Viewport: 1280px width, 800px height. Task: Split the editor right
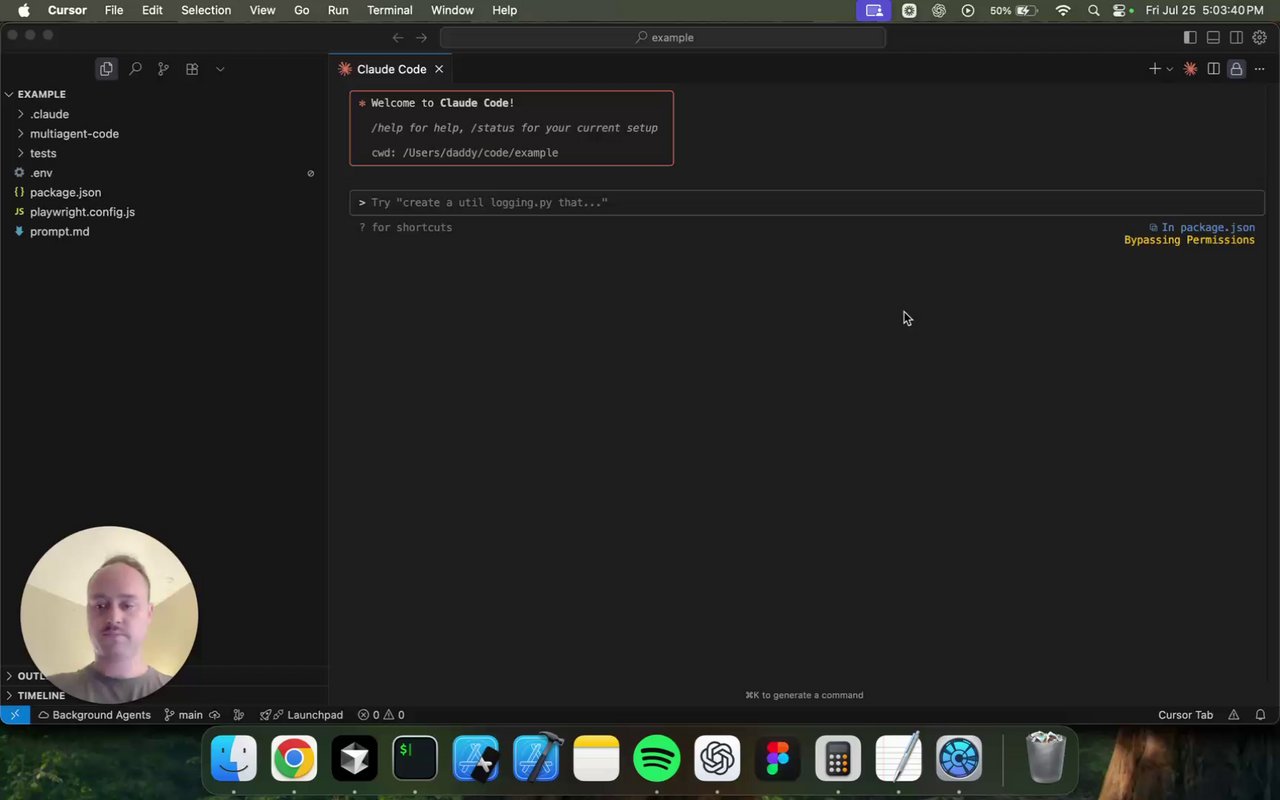click(x=1213, y=69)
